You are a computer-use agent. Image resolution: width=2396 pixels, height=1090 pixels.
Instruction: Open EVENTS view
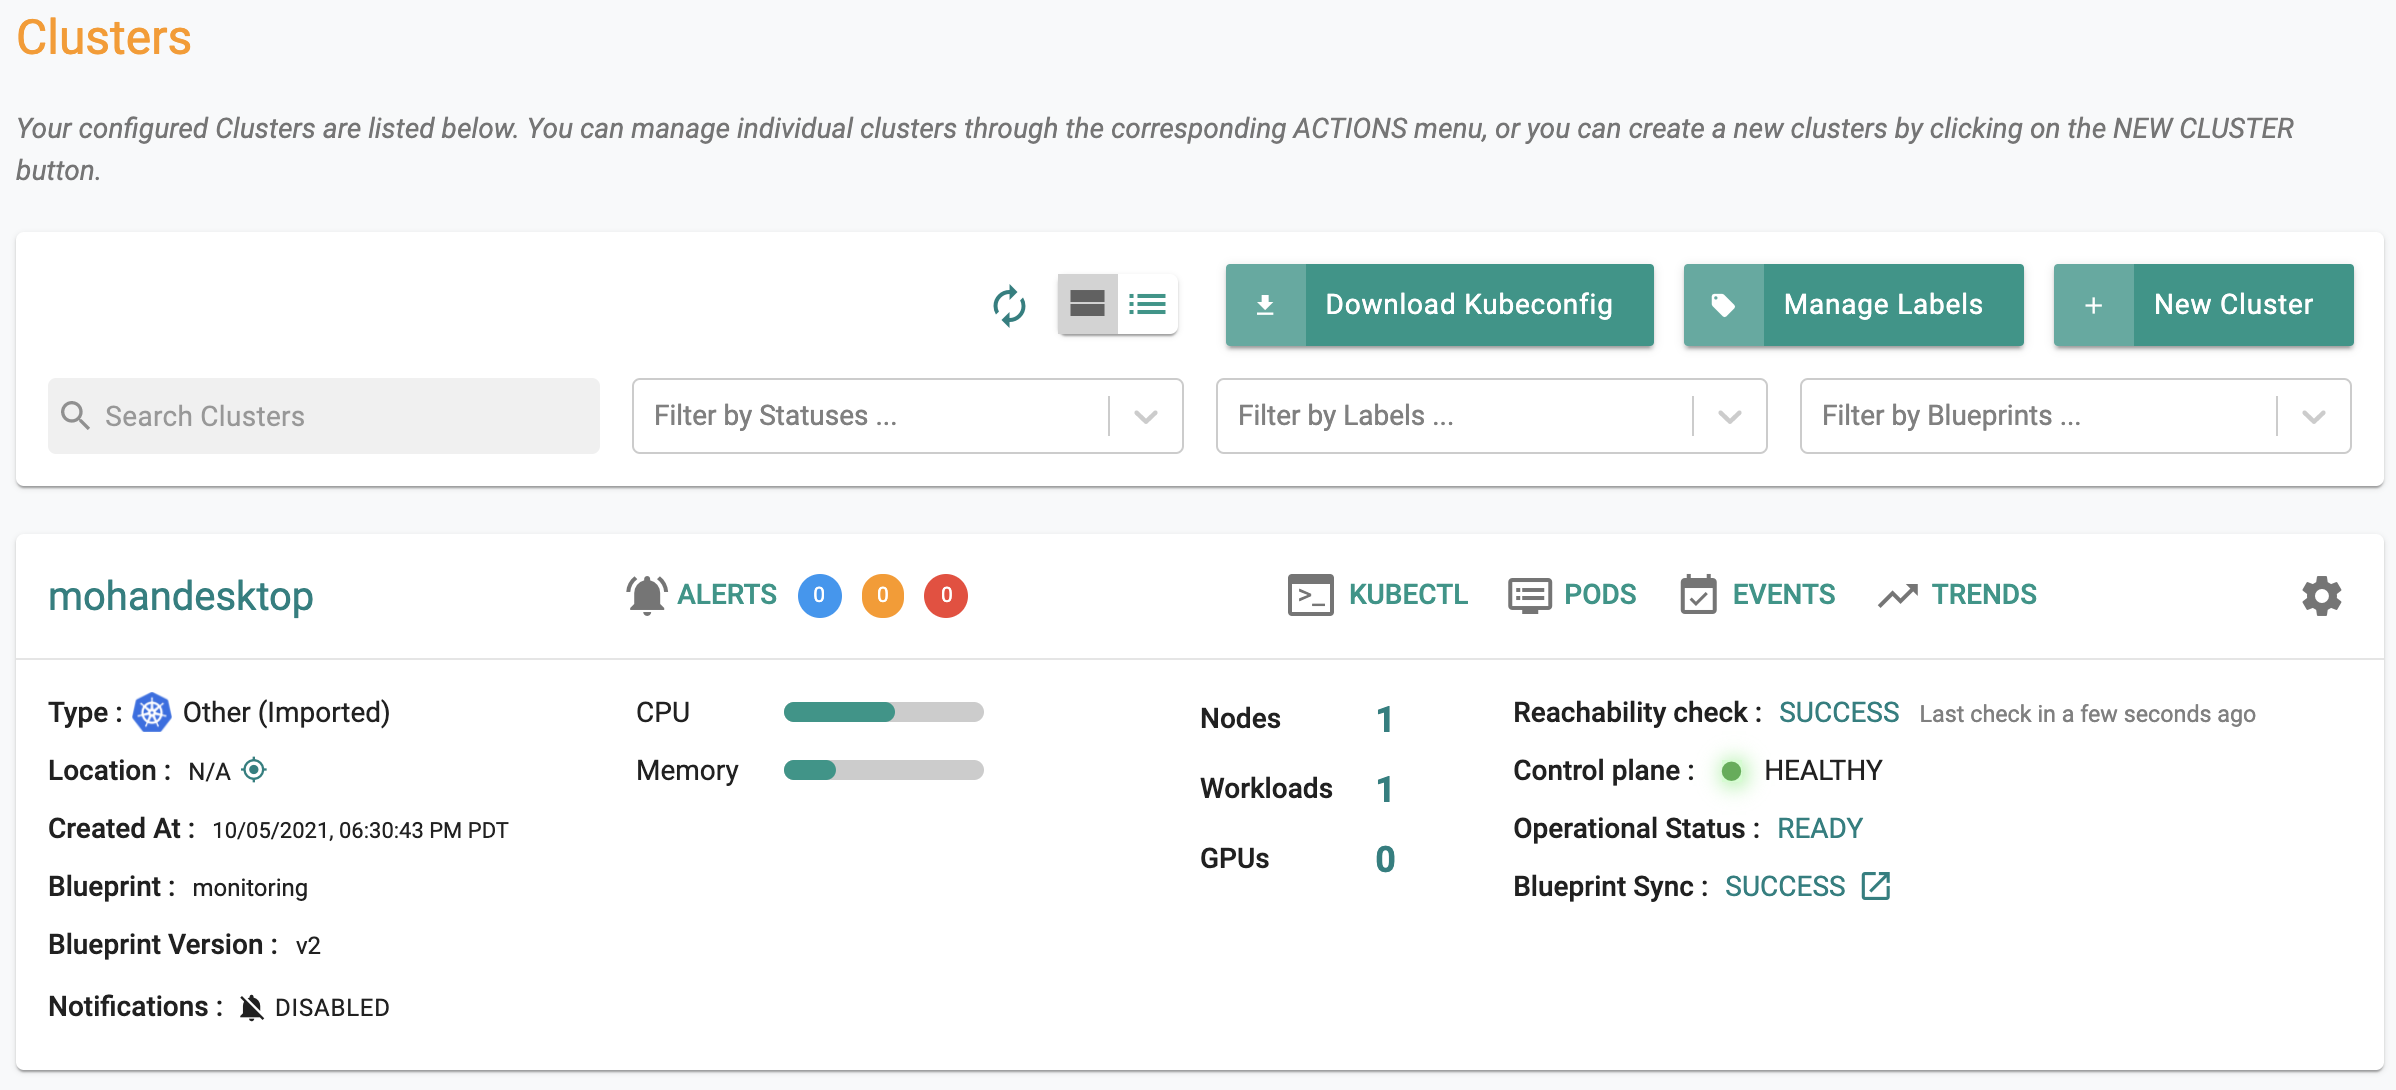click(1784, 595)
